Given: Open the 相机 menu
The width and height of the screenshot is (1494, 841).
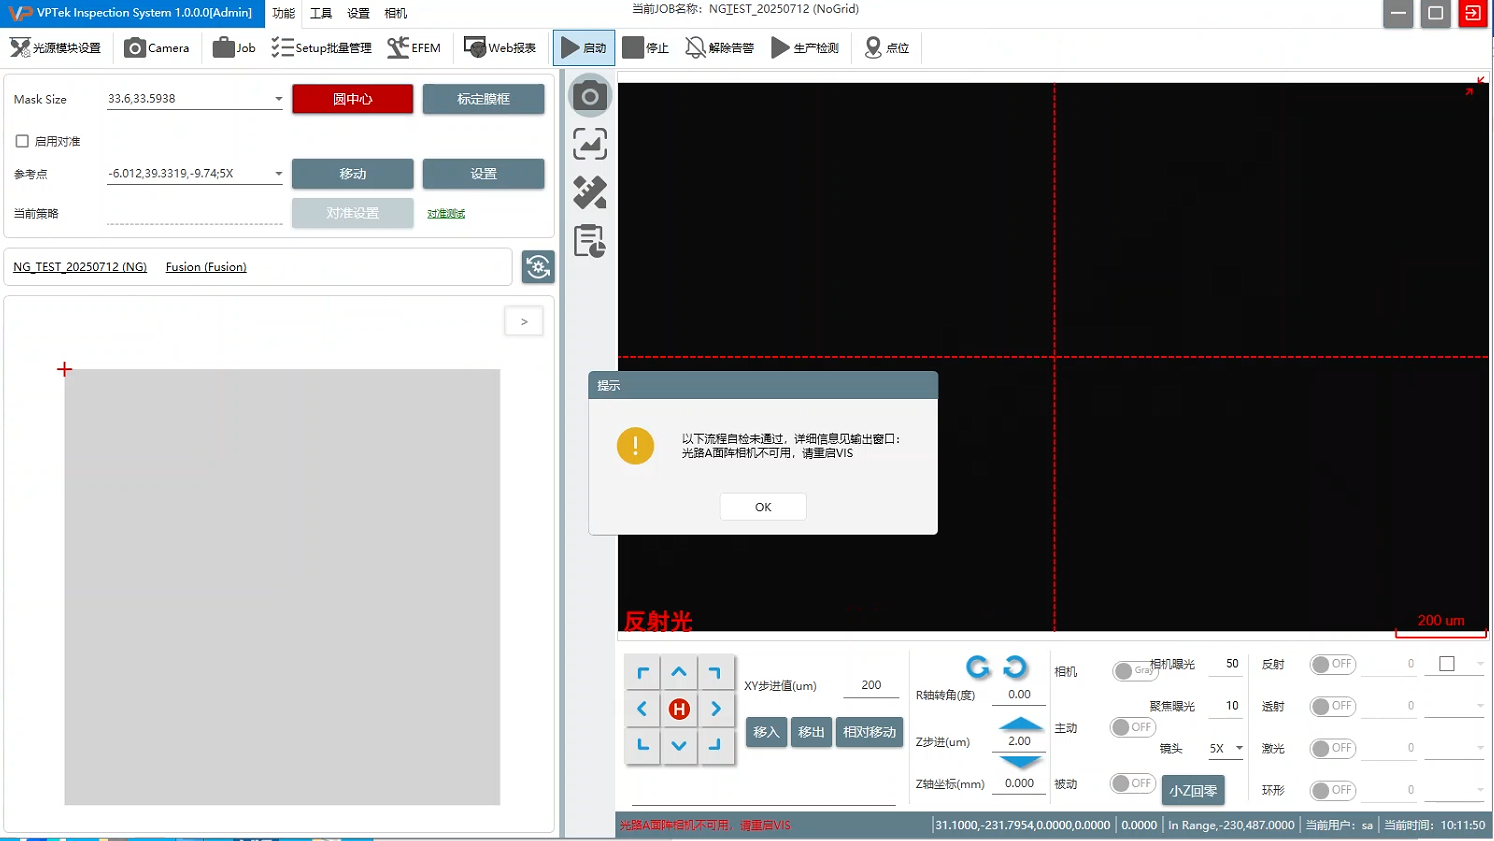Looking at the screenshot, I should point(396,13).
